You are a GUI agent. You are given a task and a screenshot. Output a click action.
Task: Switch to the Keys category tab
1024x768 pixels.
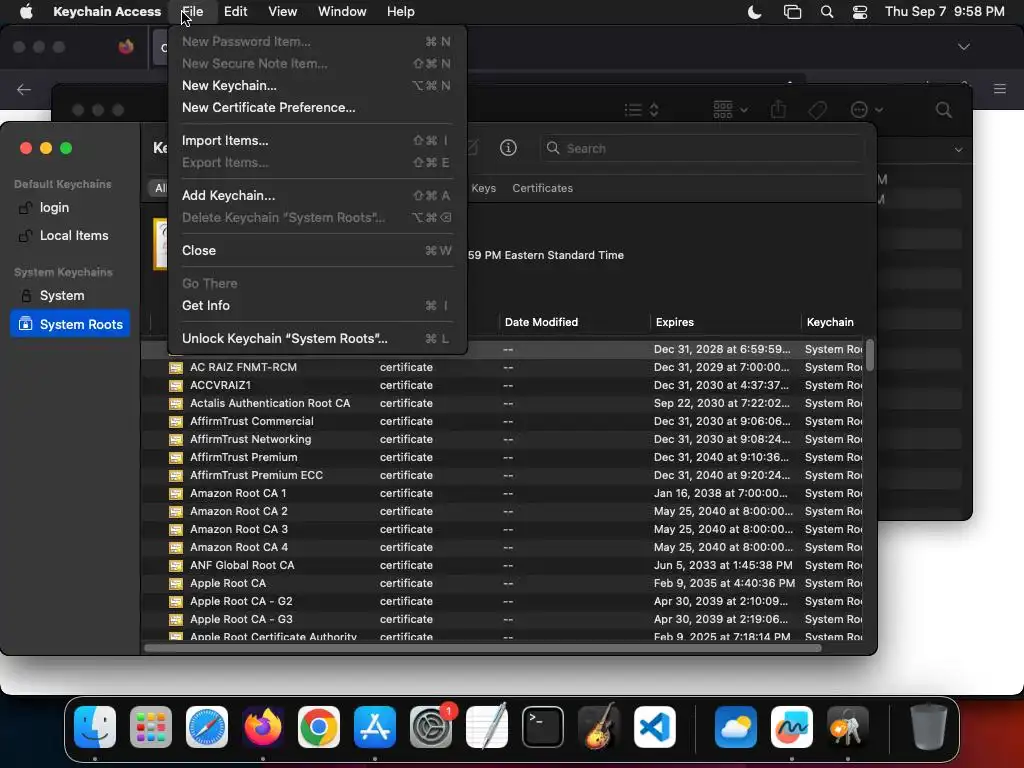(483, 188)
